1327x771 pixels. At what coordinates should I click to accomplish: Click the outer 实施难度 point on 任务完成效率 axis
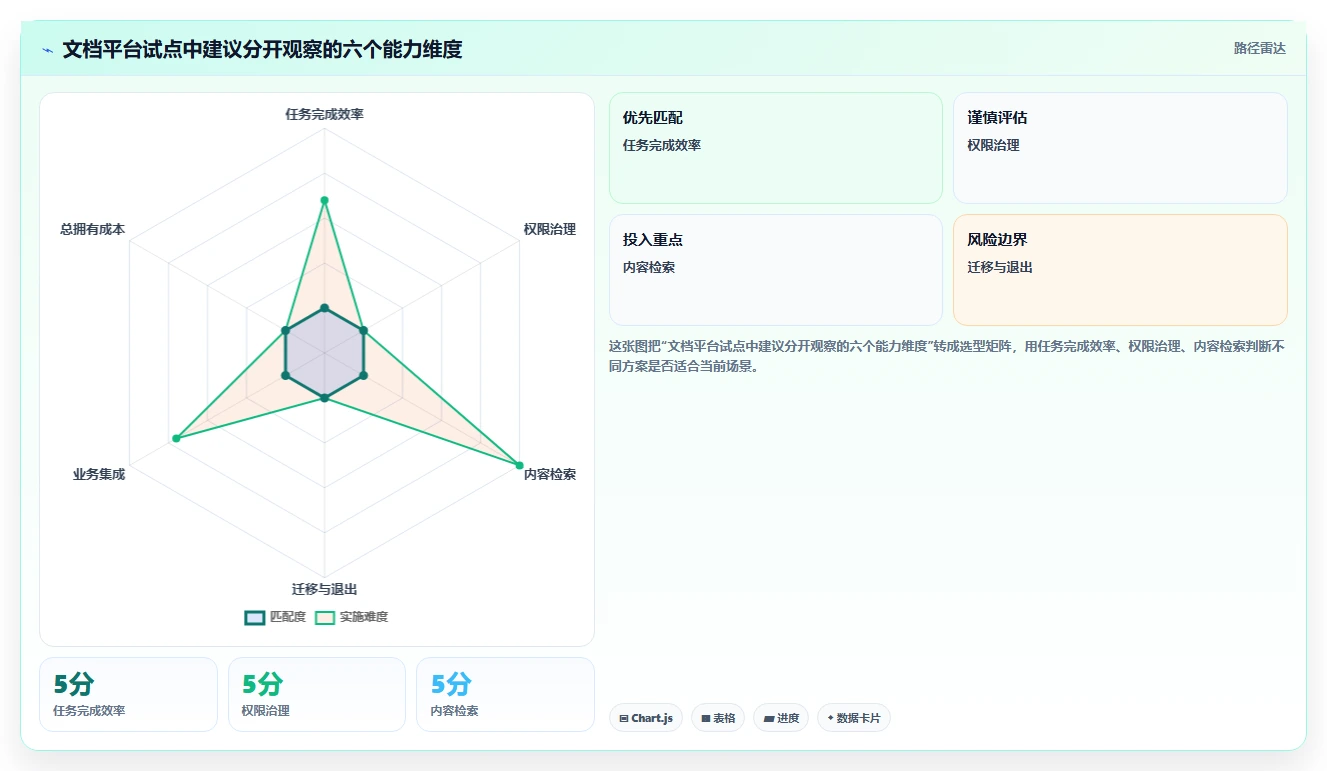[x=324, y=201]
